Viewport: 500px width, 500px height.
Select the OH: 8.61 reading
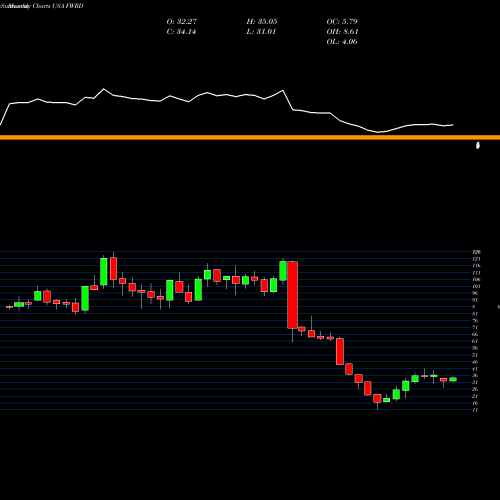(x=342, y=32)
